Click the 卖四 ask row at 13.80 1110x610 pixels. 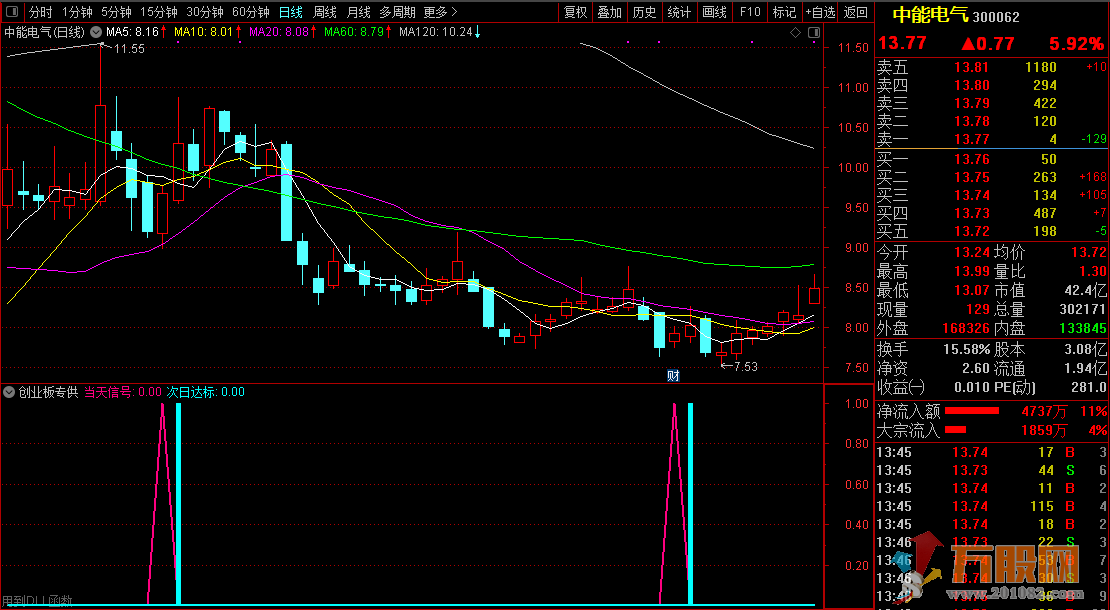point(991,86)
